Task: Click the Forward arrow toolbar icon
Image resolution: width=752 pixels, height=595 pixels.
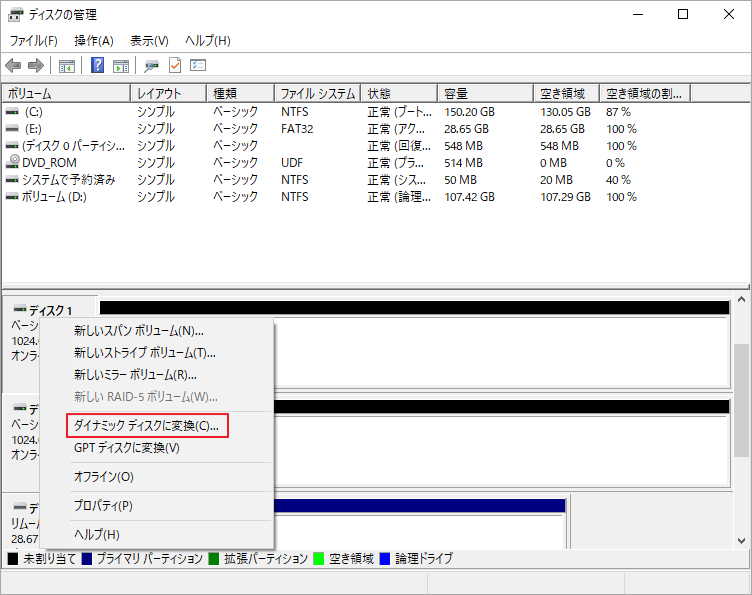Action: coord(36,65)
